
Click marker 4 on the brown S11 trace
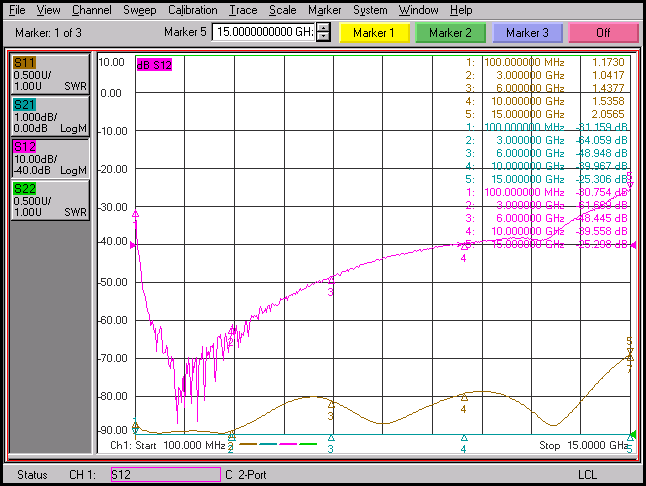click(464, 398)
